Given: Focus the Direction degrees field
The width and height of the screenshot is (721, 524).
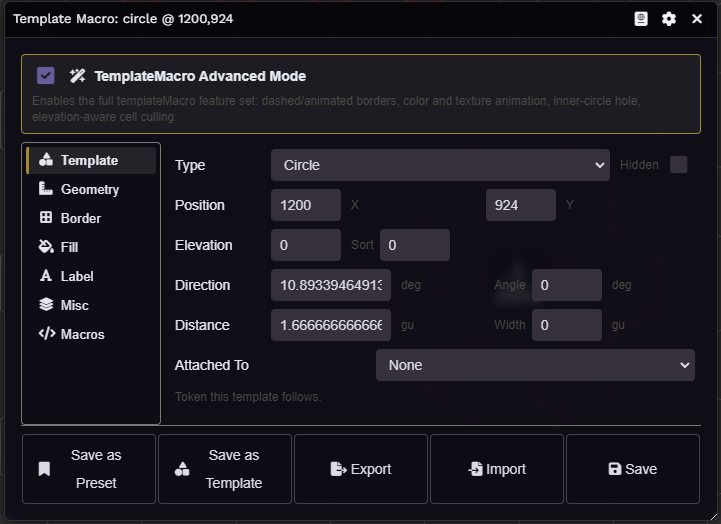Looking at the screenshot, I should pyautogui.click(x=331, y=285).
